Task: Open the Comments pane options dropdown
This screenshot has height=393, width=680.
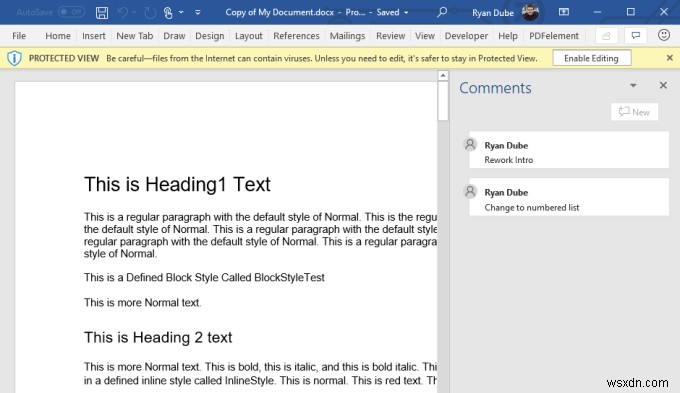Action: click(x=633, y=85)
